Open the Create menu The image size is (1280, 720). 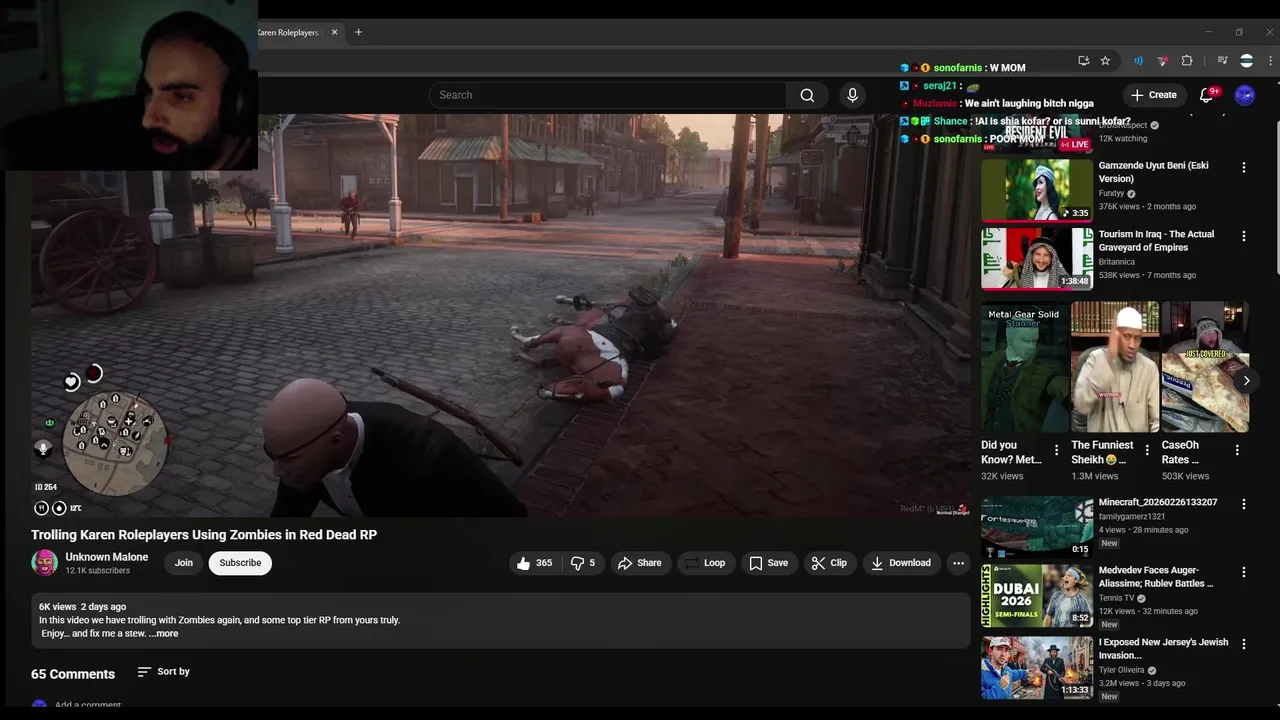click(1154, 95)
